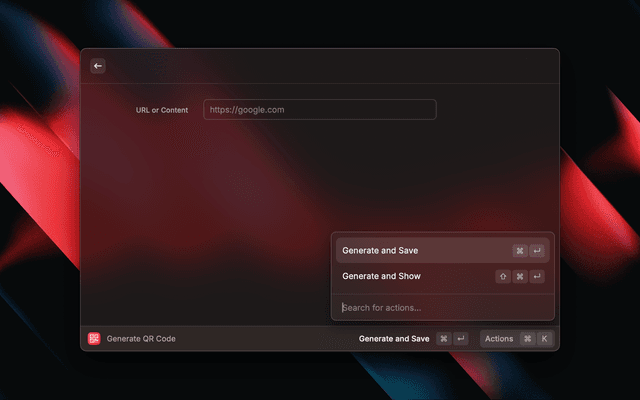Image resolution: width=640 pixels, height=400 pixels.
Task: Click the back arrow button
Action: pyautogui.click(x=98, y=66)
